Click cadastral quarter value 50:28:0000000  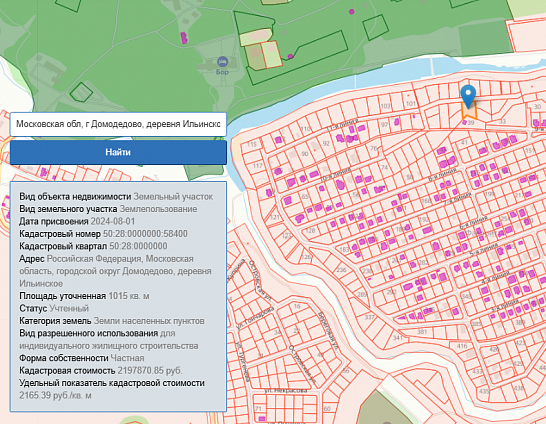pyautogui.click(x=138, y=246)
